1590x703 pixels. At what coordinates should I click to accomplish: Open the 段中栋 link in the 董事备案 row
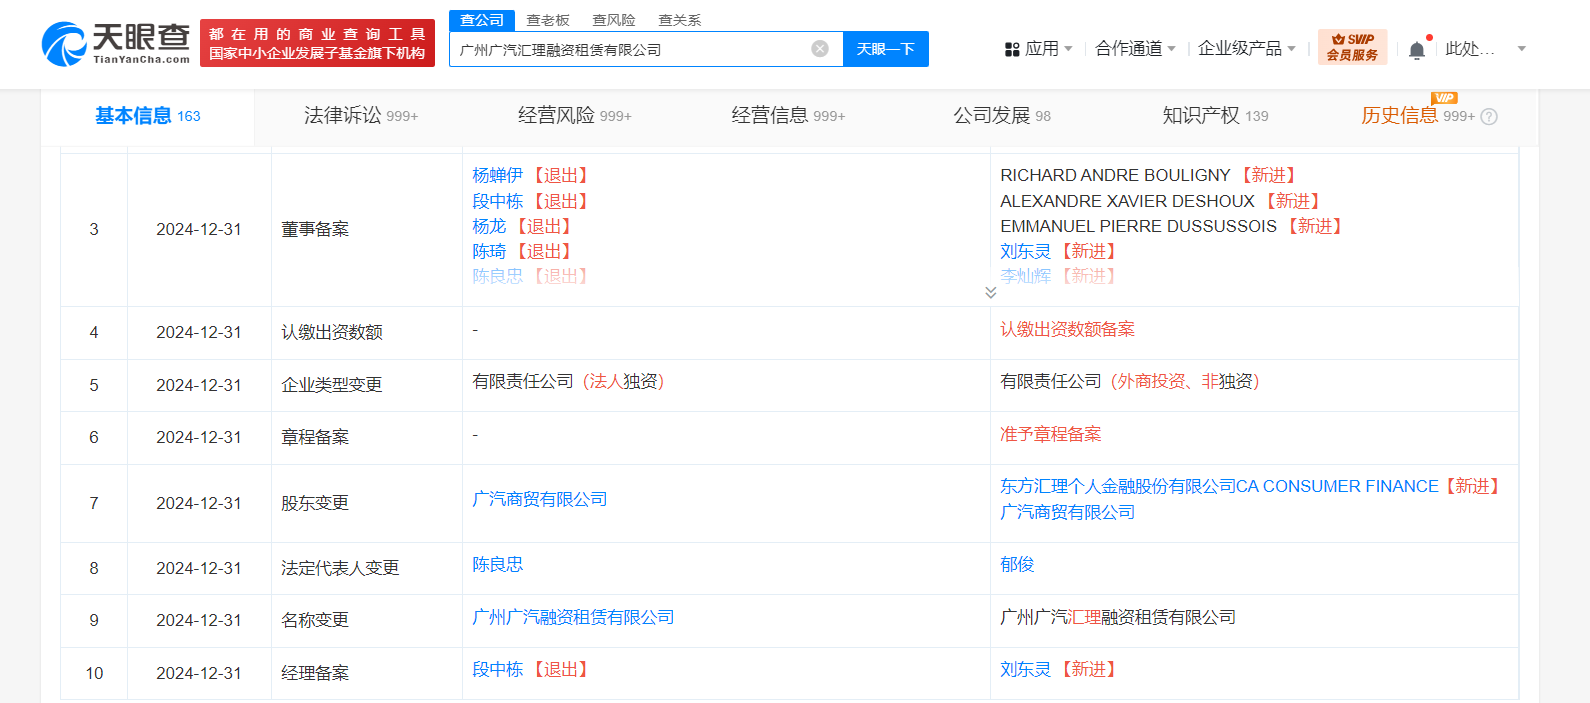click(x=498, y=201)
